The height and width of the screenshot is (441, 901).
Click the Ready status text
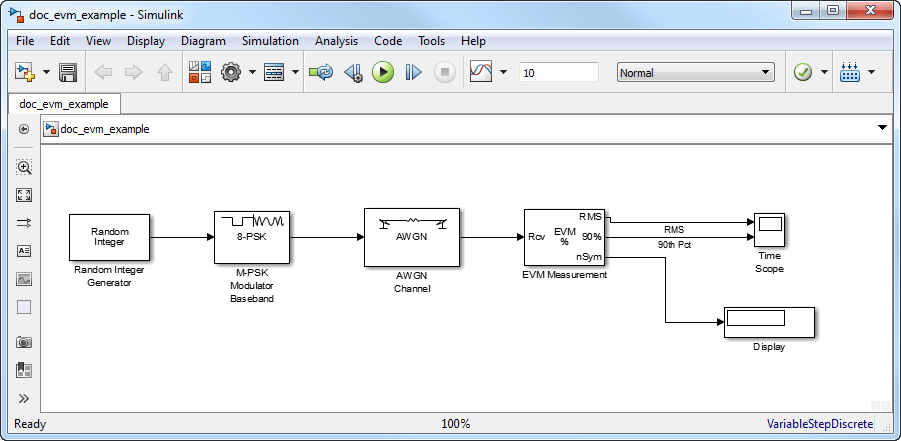[30, 424]
